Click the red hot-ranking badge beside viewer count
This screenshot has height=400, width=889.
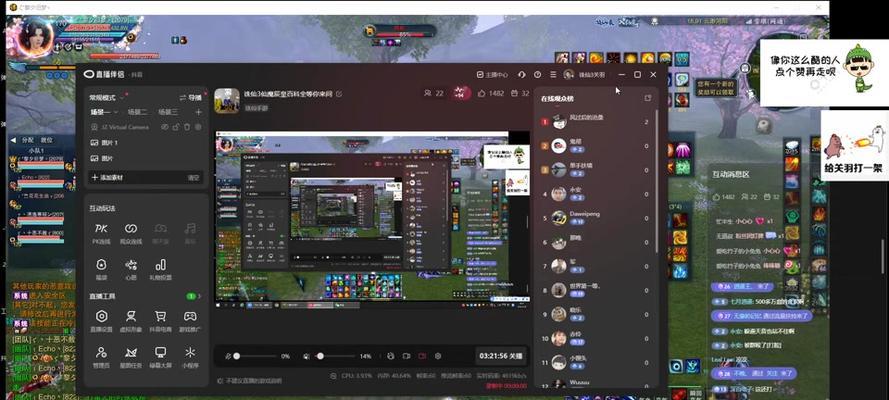(x=462, y=93)
